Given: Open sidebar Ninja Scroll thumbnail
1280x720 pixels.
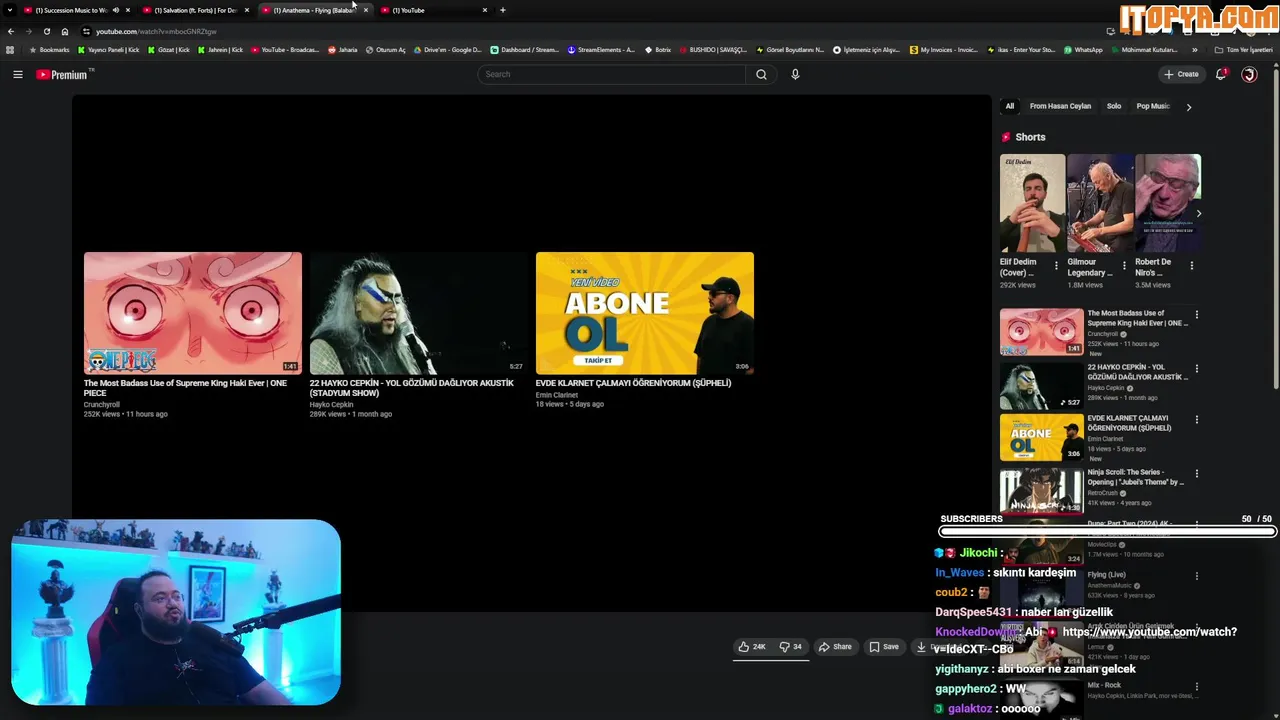Looking at the screenshot, I should (x=1041, y=491).
